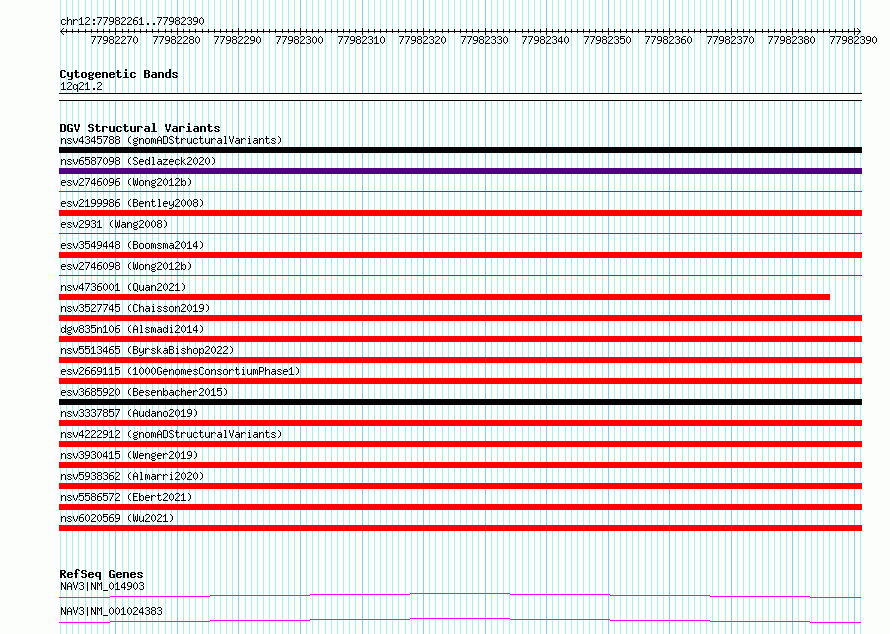890x634 pixels.
Task: Open variant esv2746098 (Wong2012b)
Action: coord(126,266)
